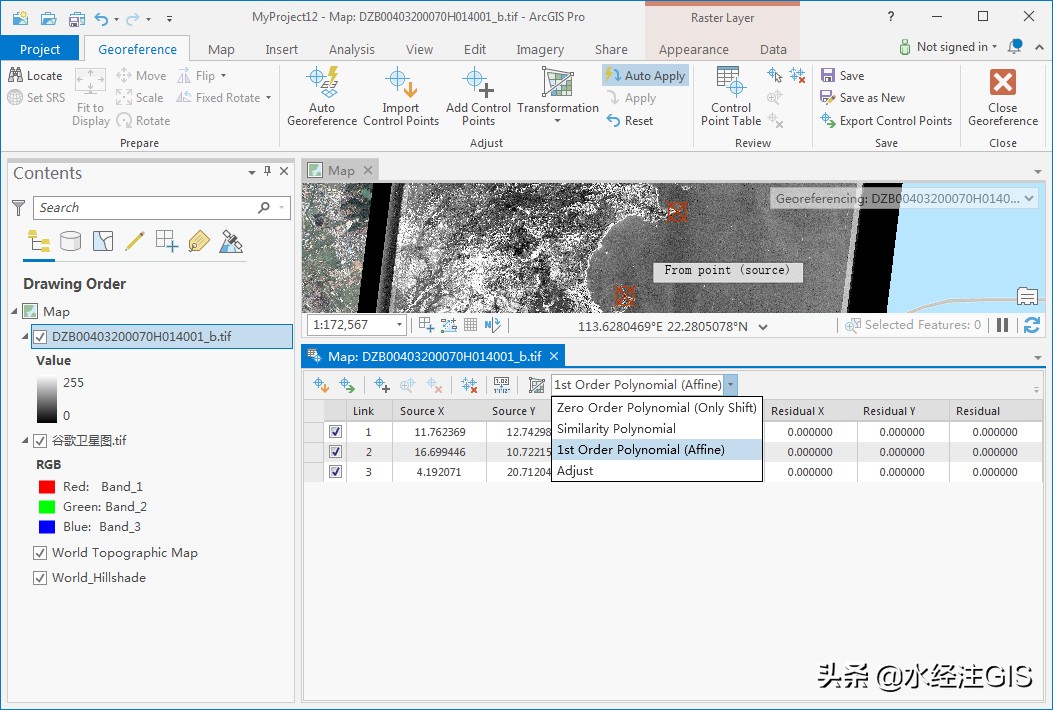Choose Zero Order Polynomial (Only Shift)

[x=656, y=408]
